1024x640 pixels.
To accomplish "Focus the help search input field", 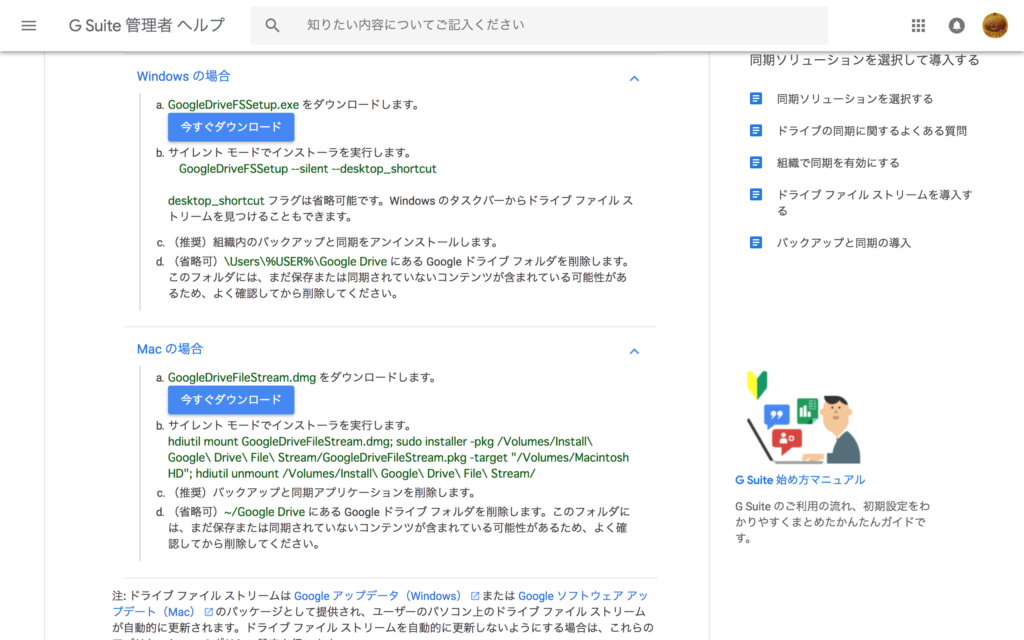I will point(539,25).
